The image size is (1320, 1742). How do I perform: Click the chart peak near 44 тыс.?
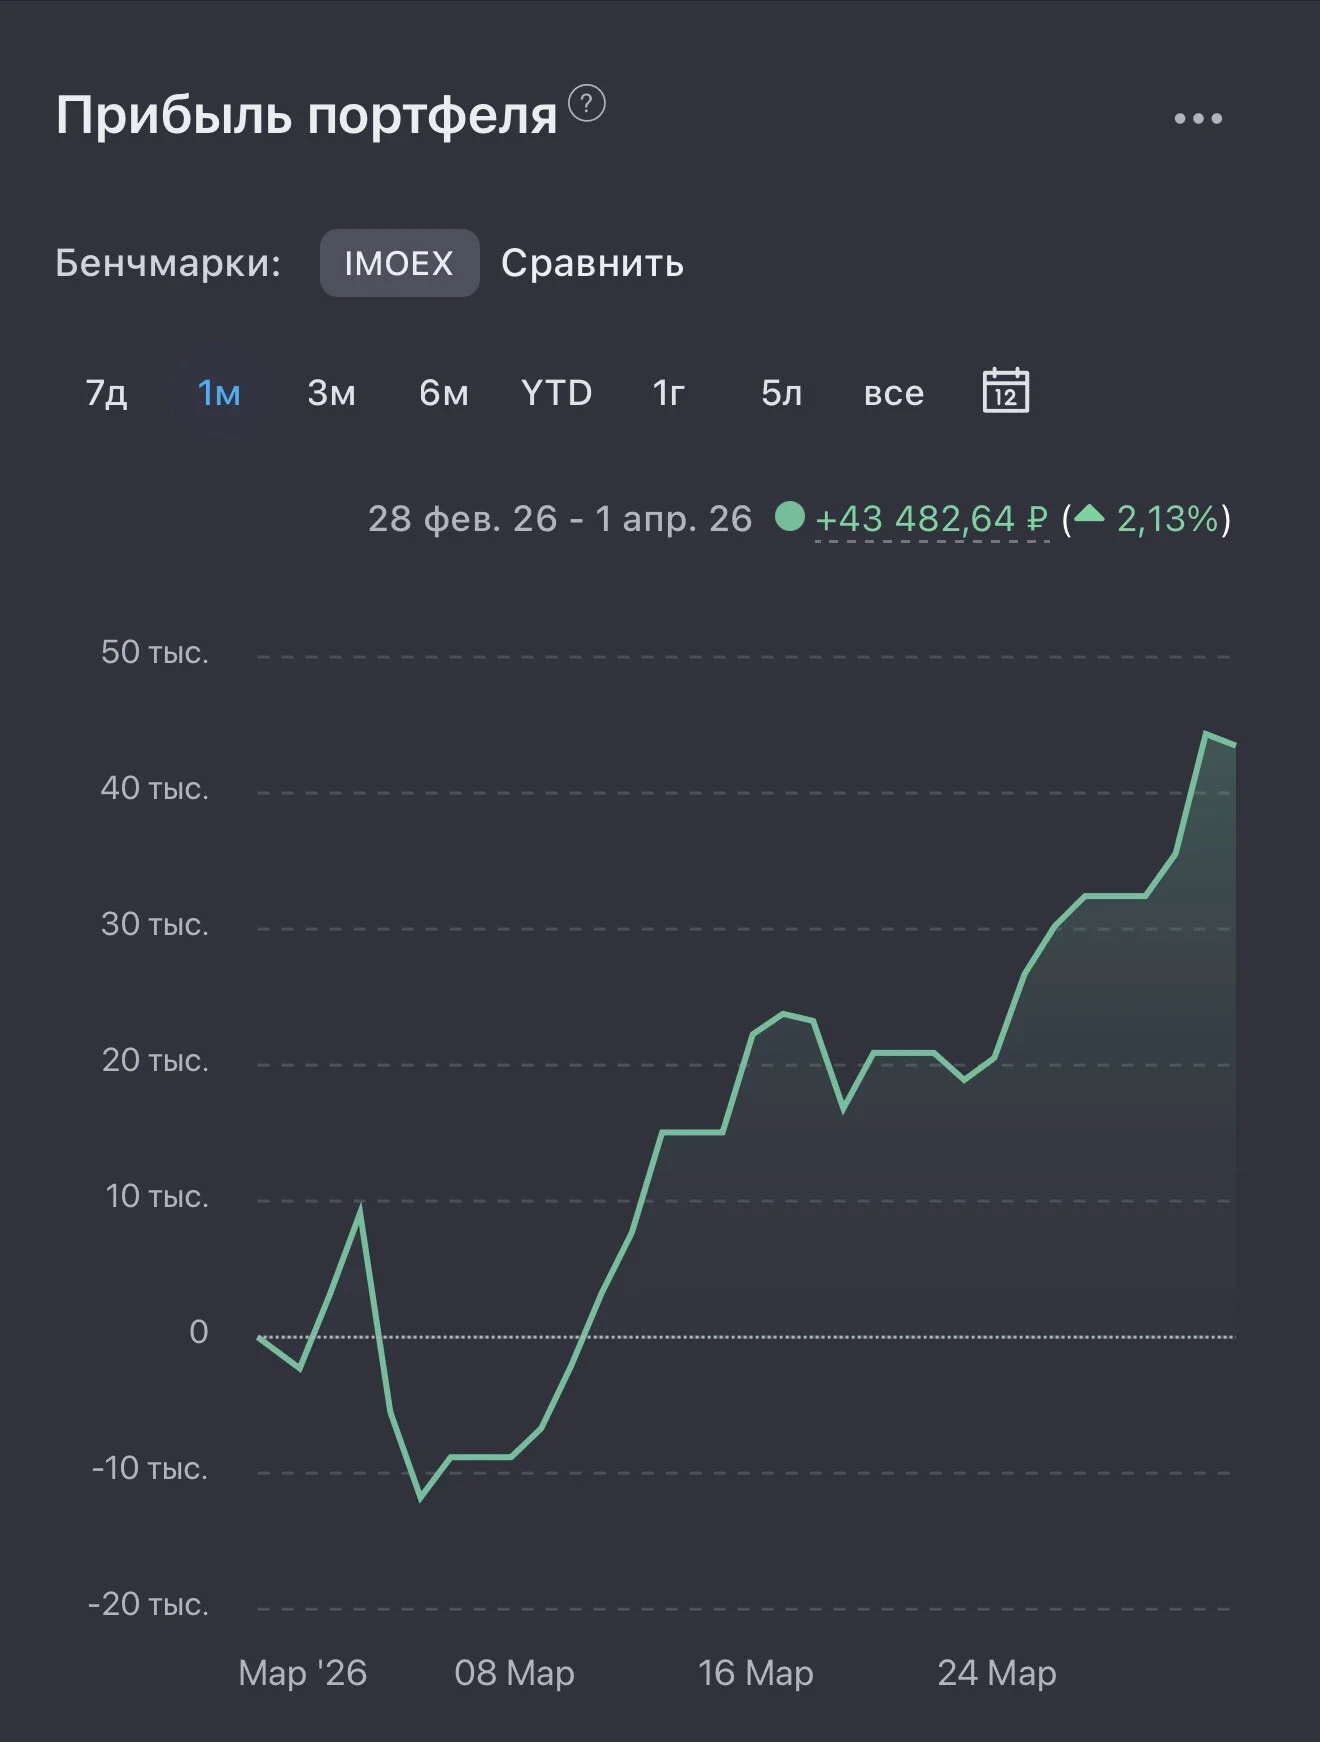1206,734
